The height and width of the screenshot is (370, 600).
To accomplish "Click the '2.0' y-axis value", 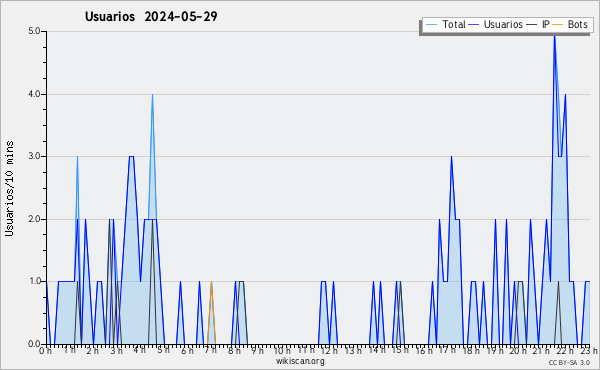I will [34, 219].
